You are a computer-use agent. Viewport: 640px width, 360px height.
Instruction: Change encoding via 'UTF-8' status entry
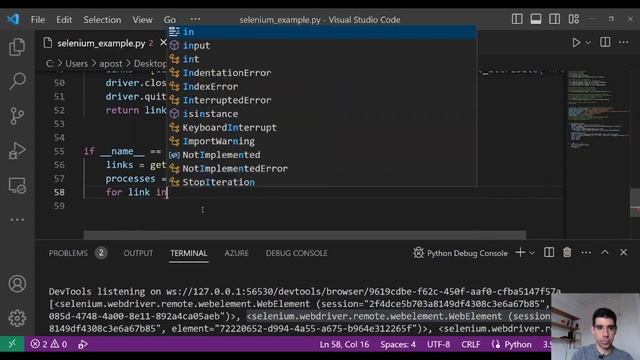tap(438, 344)
